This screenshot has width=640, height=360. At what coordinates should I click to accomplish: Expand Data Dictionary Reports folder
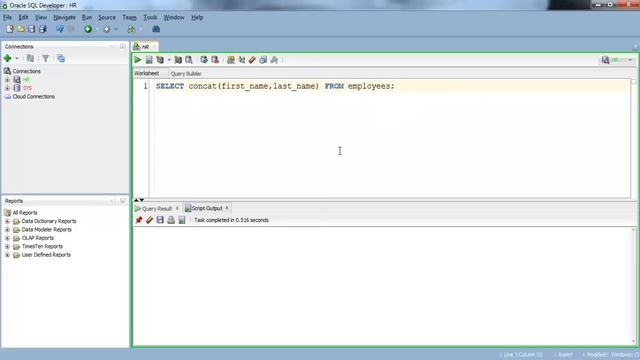pyautogui.click(x=7, y=221)
